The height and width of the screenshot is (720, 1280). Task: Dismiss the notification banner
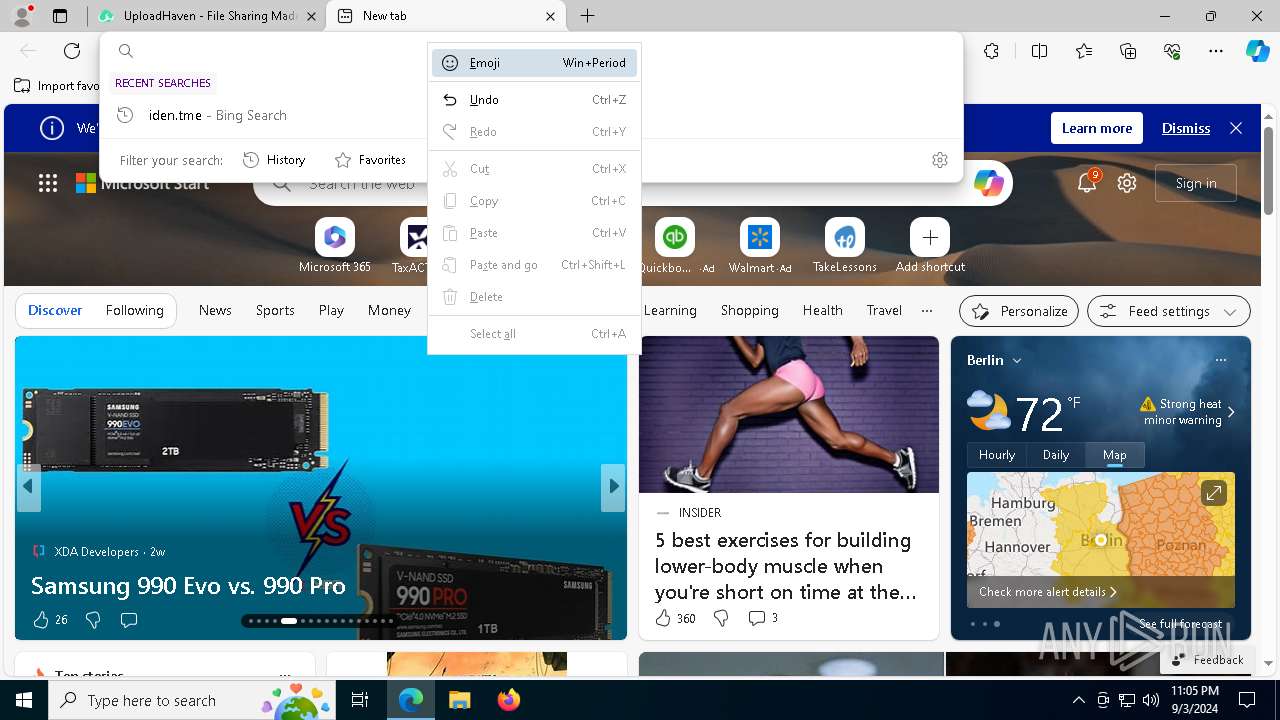(x=1186, y=128)
